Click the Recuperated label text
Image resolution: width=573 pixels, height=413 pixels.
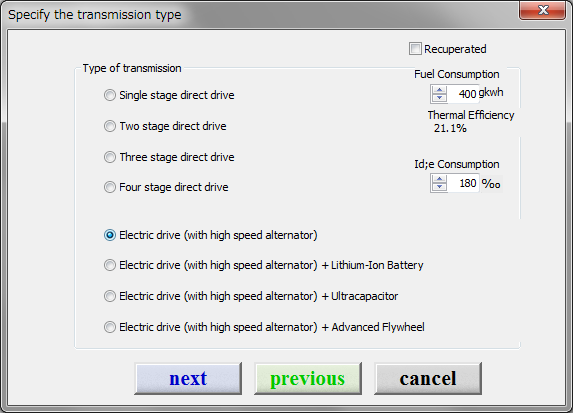[455, 49]
